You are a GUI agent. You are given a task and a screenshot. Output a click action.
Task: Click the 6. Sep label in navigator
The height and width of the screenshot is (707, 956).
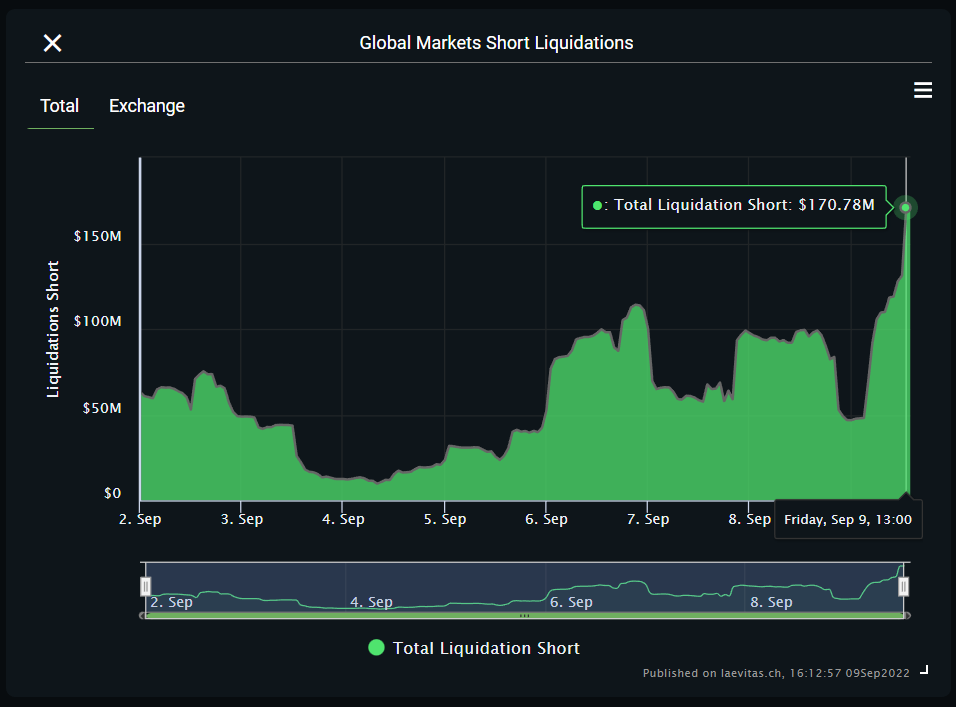[x=571, y=602]
